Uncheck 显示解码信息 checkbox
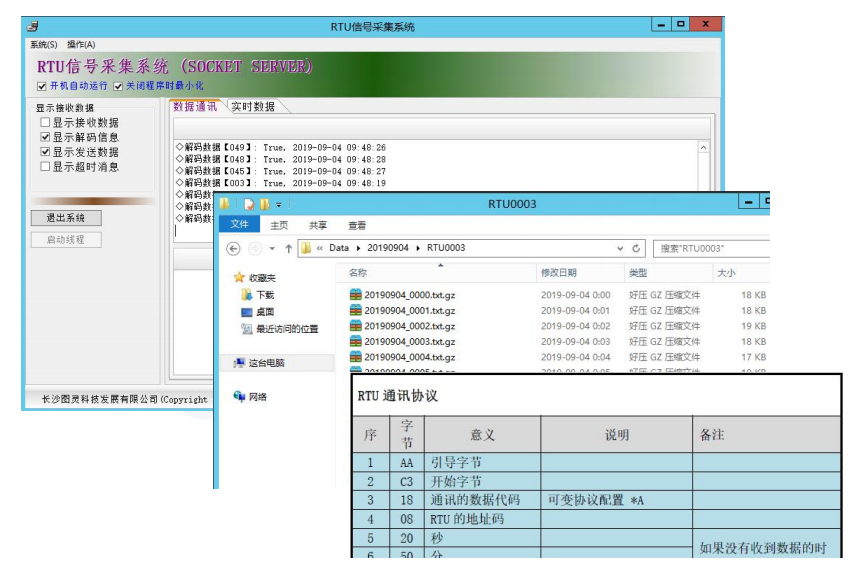The image size is (858, 562). click(x=45, y=137)
